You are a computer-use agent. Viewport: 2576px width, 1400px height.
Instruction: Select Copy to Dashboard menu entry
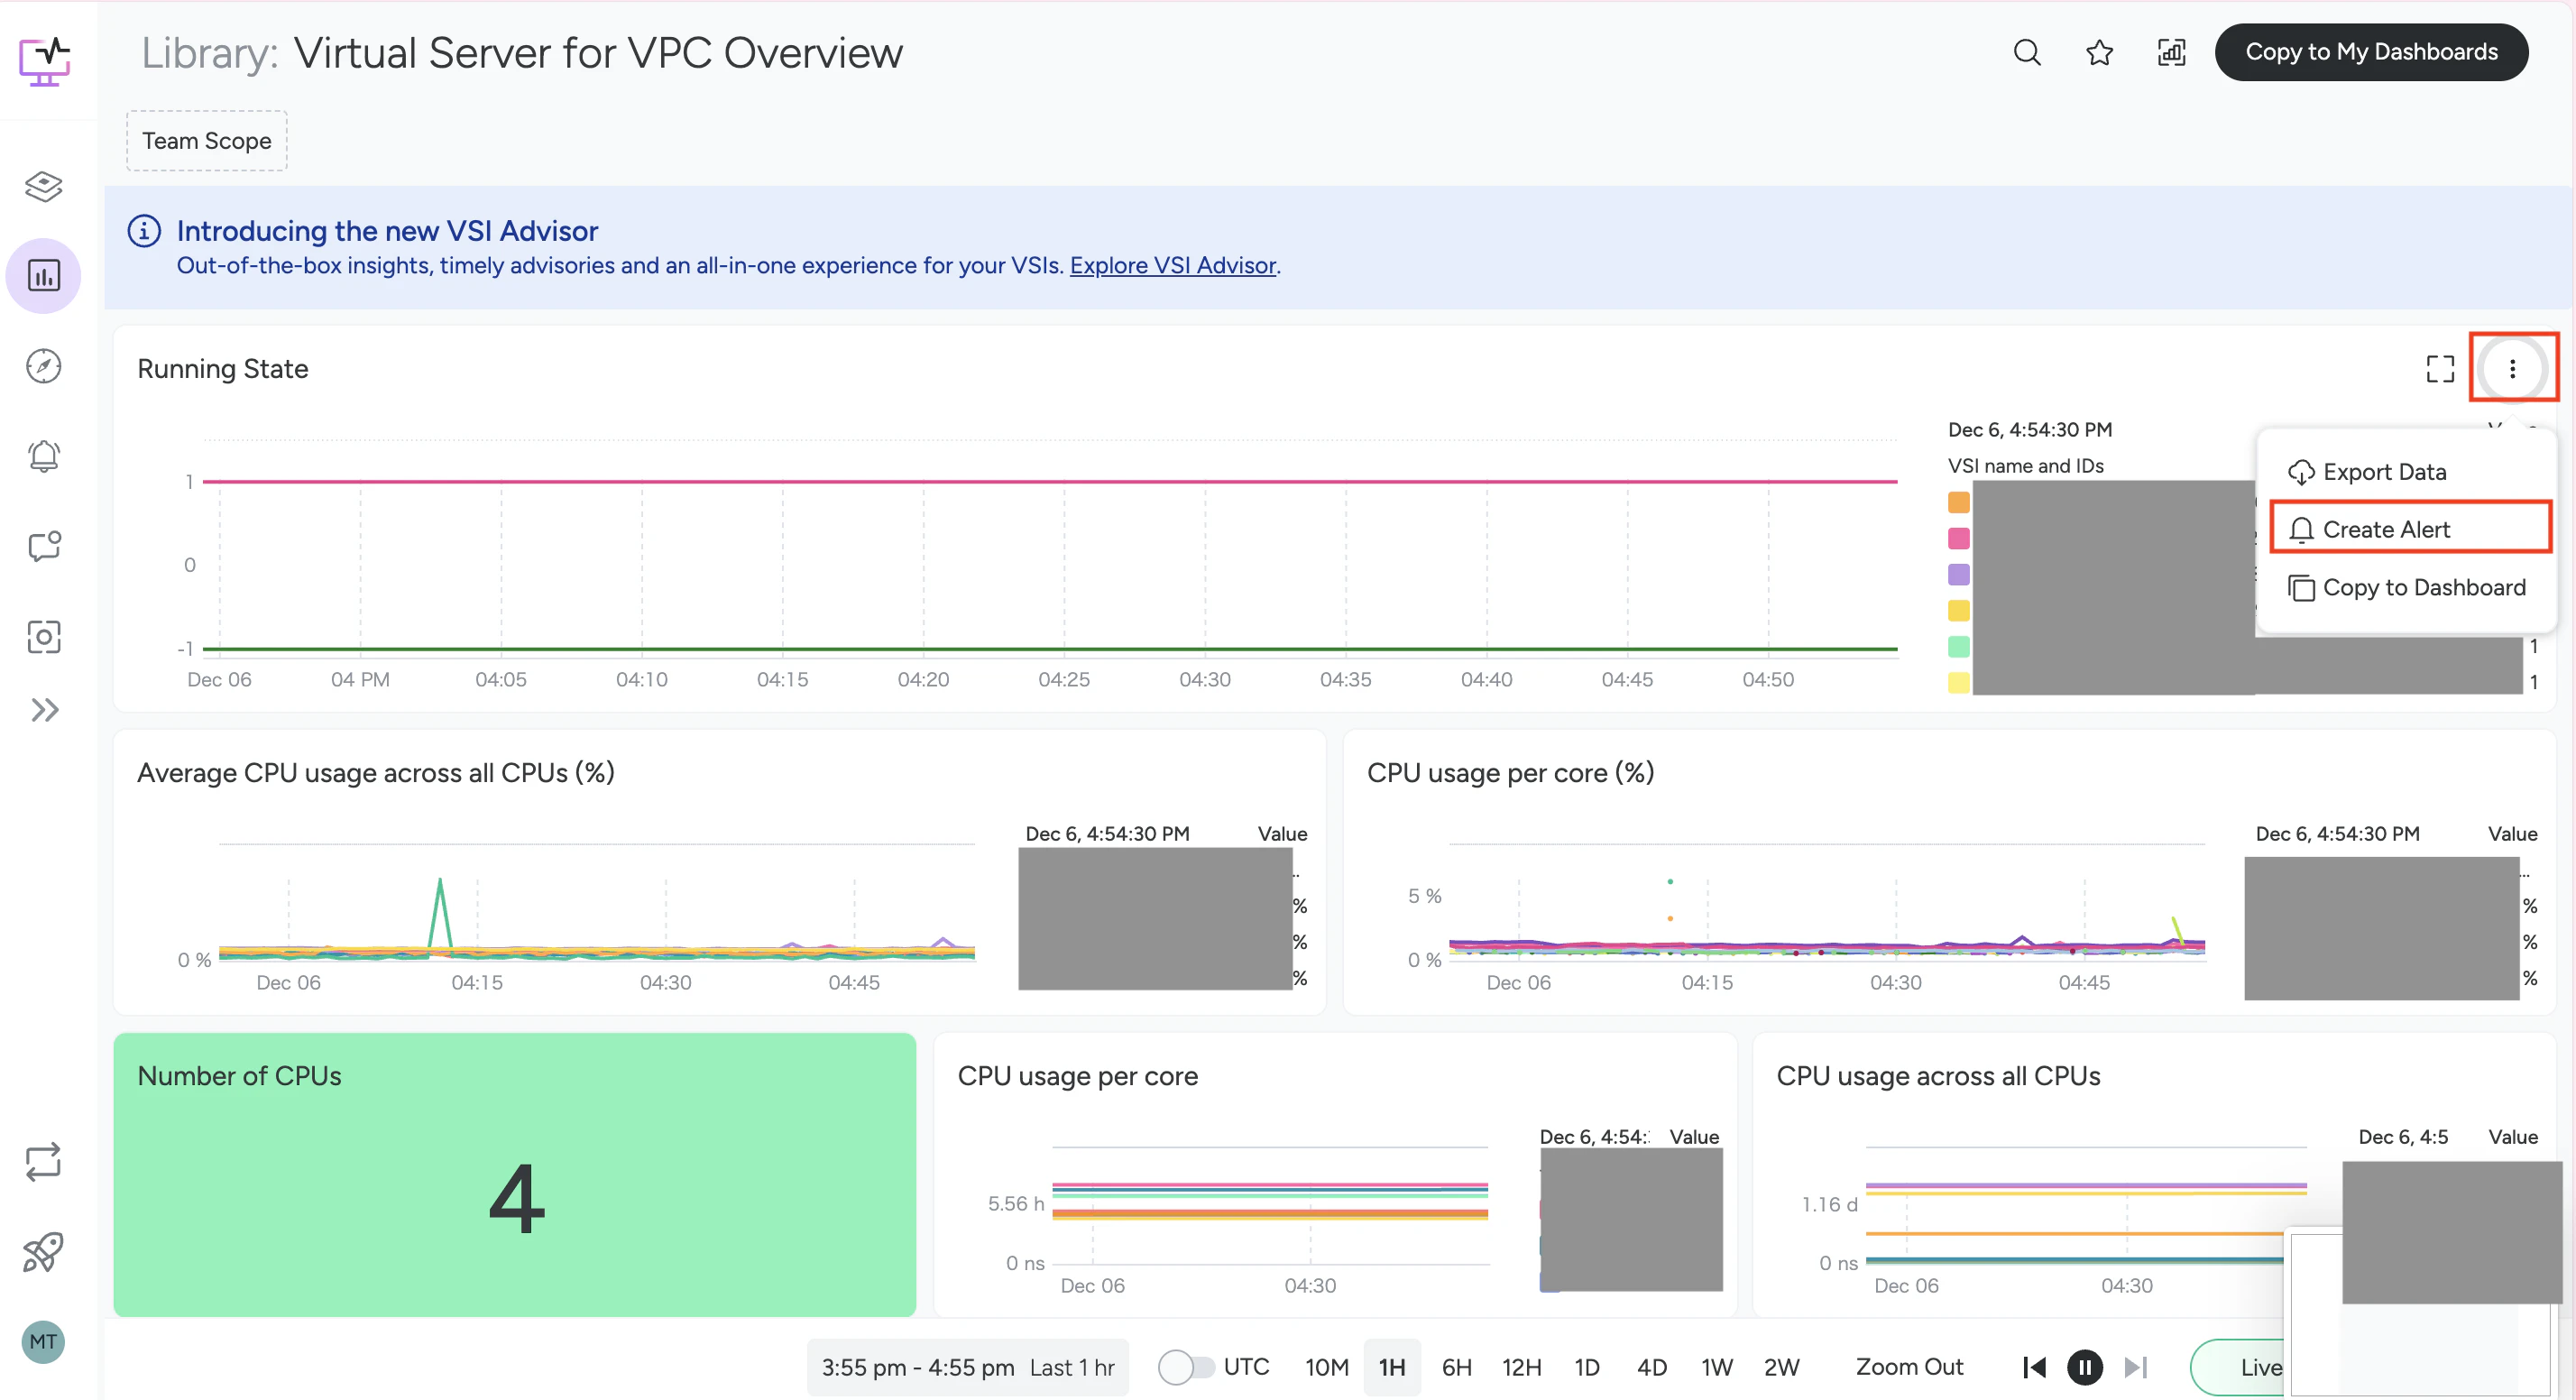point(2406,587)
